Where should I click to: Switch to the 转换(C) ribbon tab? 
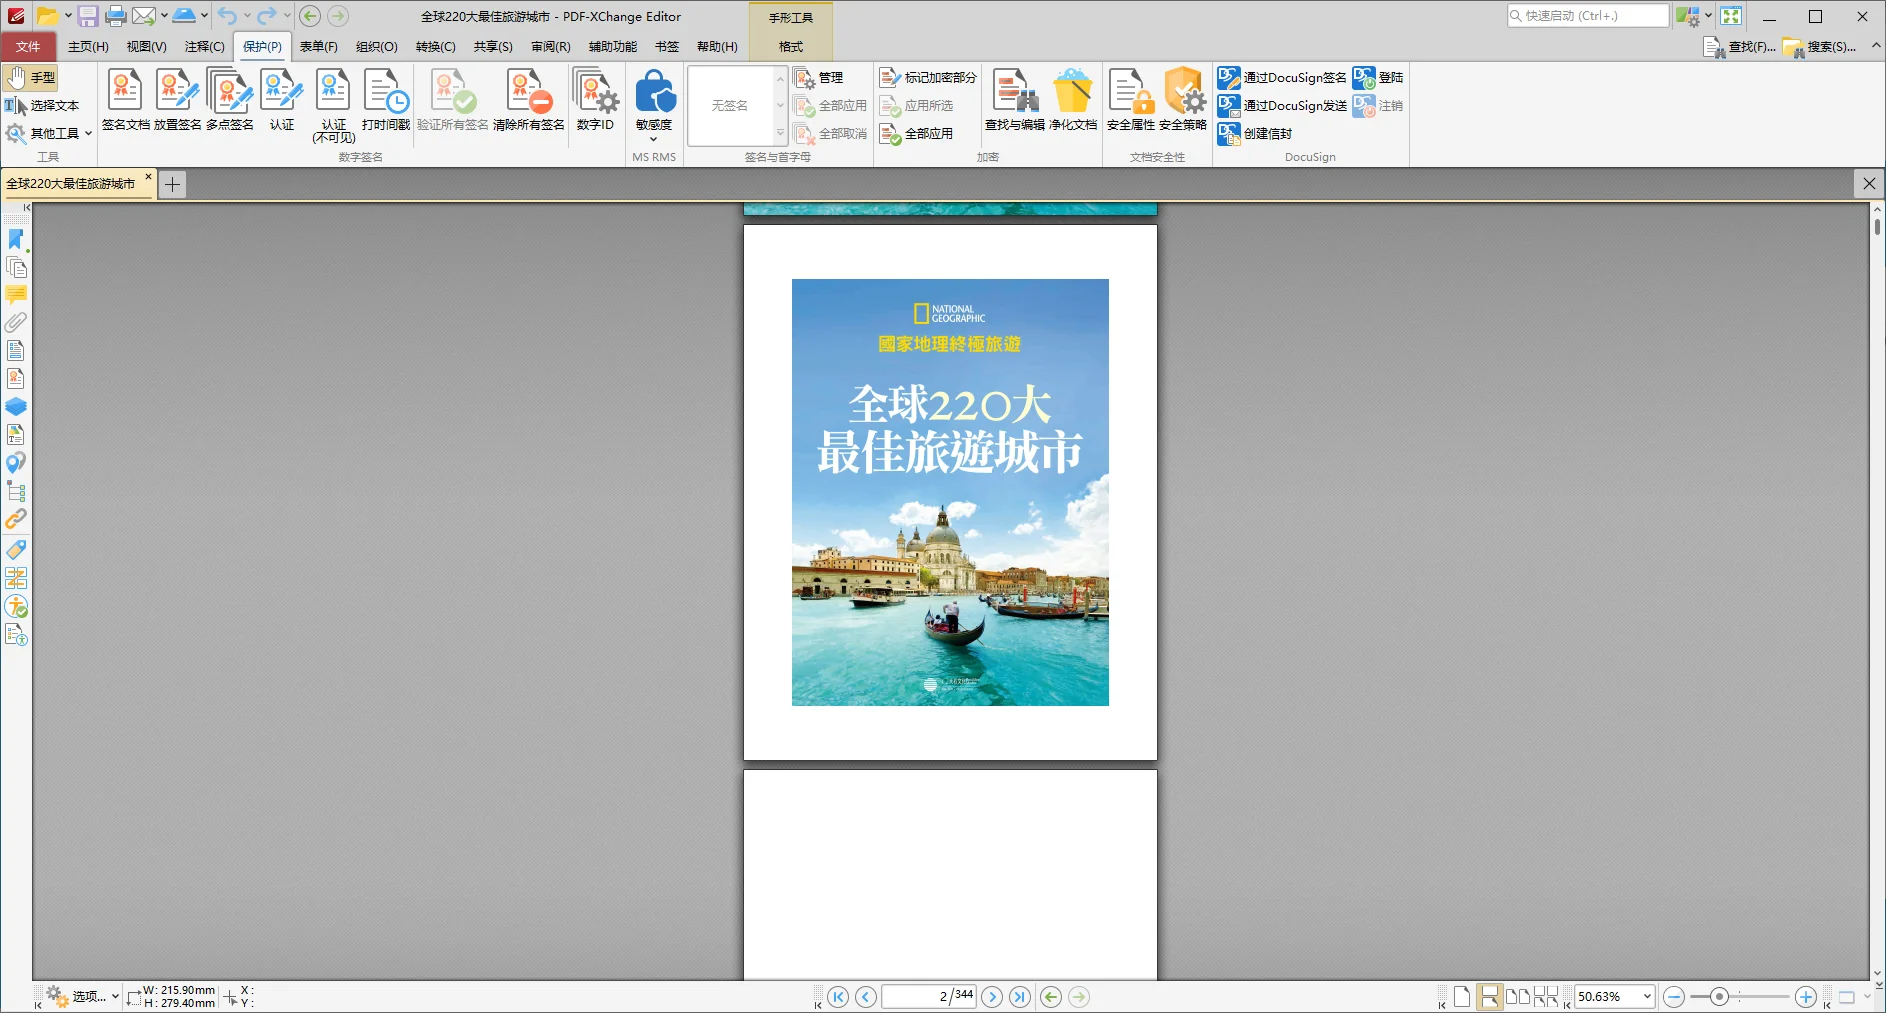click(435, 47)
